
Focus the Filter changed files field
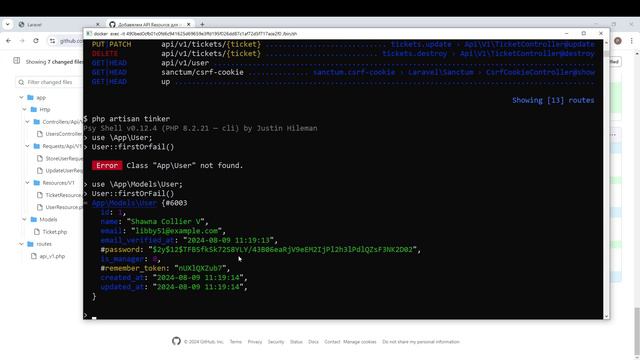(49, 82)
